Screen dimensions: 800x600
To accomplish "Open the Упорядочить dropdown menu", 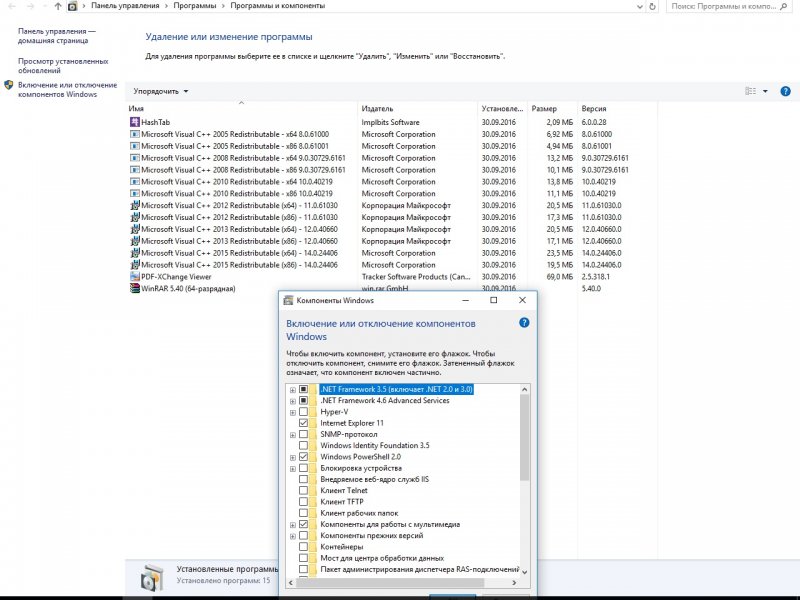I will tap(161, 91).
